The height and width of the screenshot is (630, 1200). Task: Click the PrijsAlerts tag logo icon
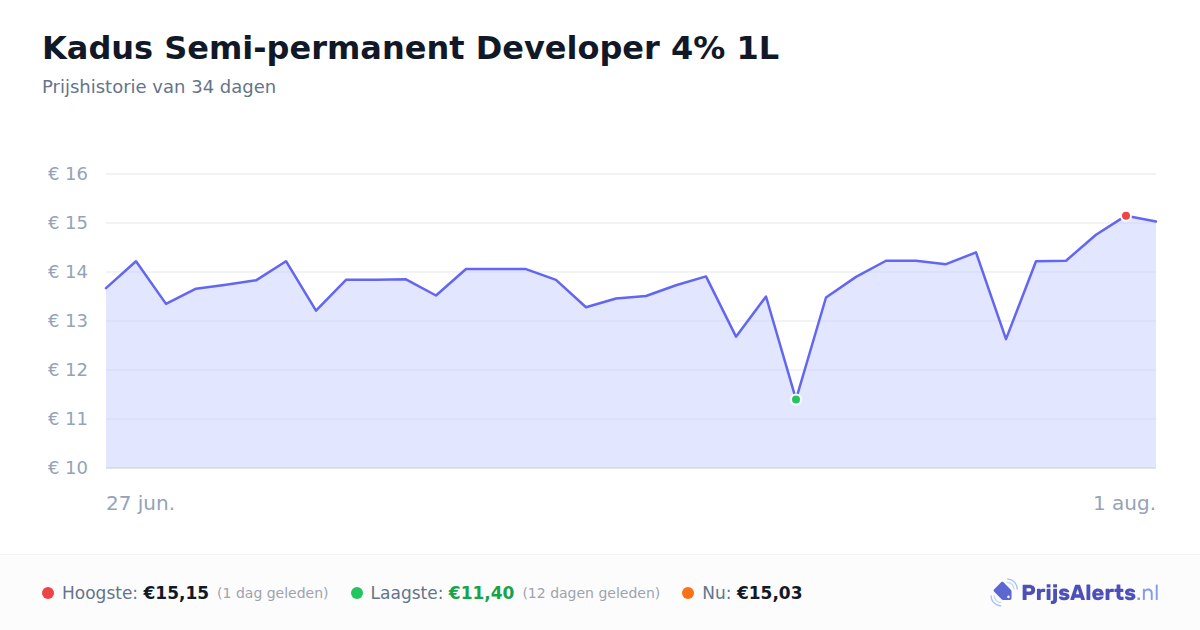point(1004,593)
